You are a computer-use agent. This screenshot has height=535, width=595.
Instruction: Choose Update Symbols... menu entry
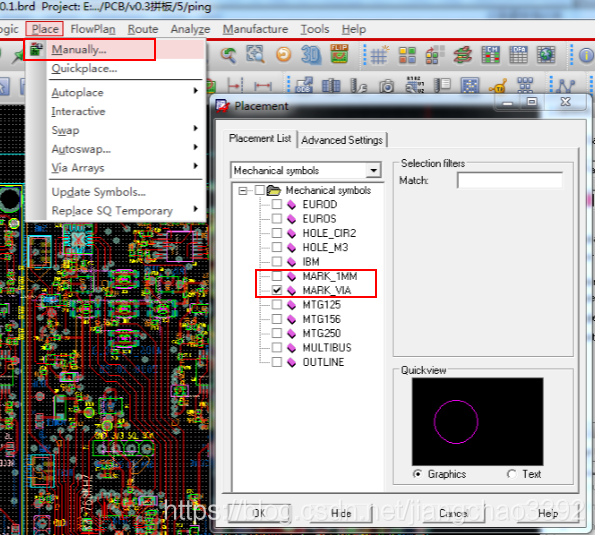coord(99,192)
